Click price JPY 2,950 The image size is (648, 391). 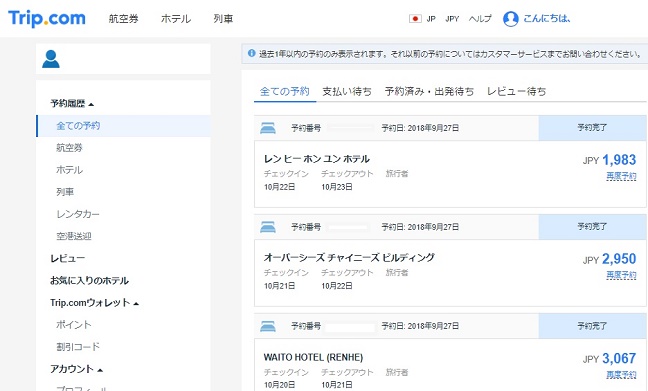610,259
